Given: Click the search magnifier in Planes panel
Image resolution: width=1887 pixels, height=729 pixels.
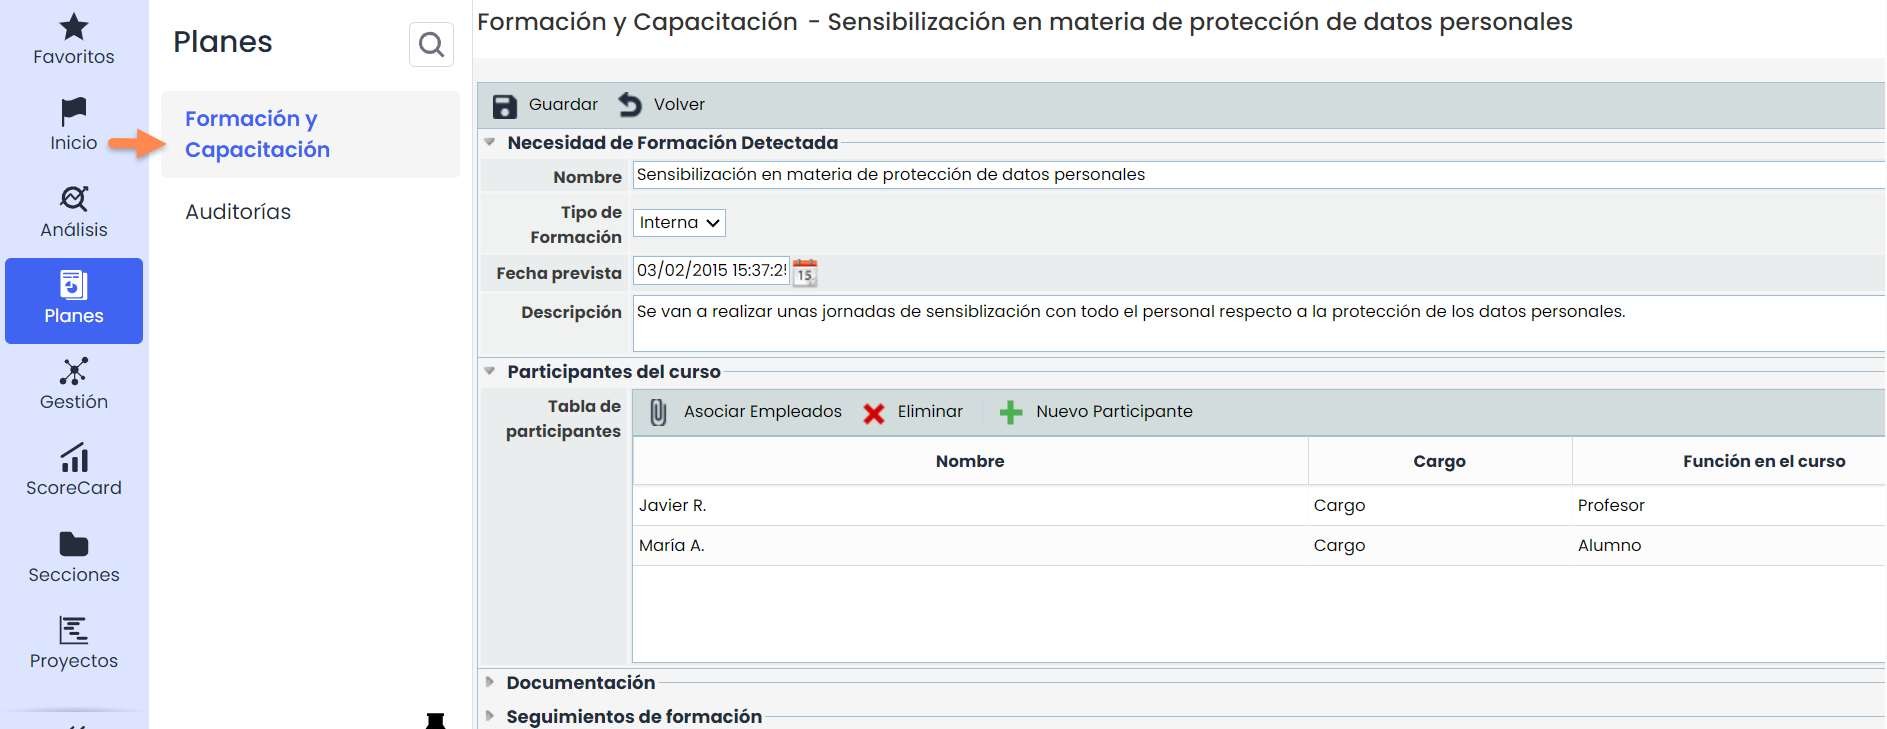Looking at the screenshot, I should point(431,44).
